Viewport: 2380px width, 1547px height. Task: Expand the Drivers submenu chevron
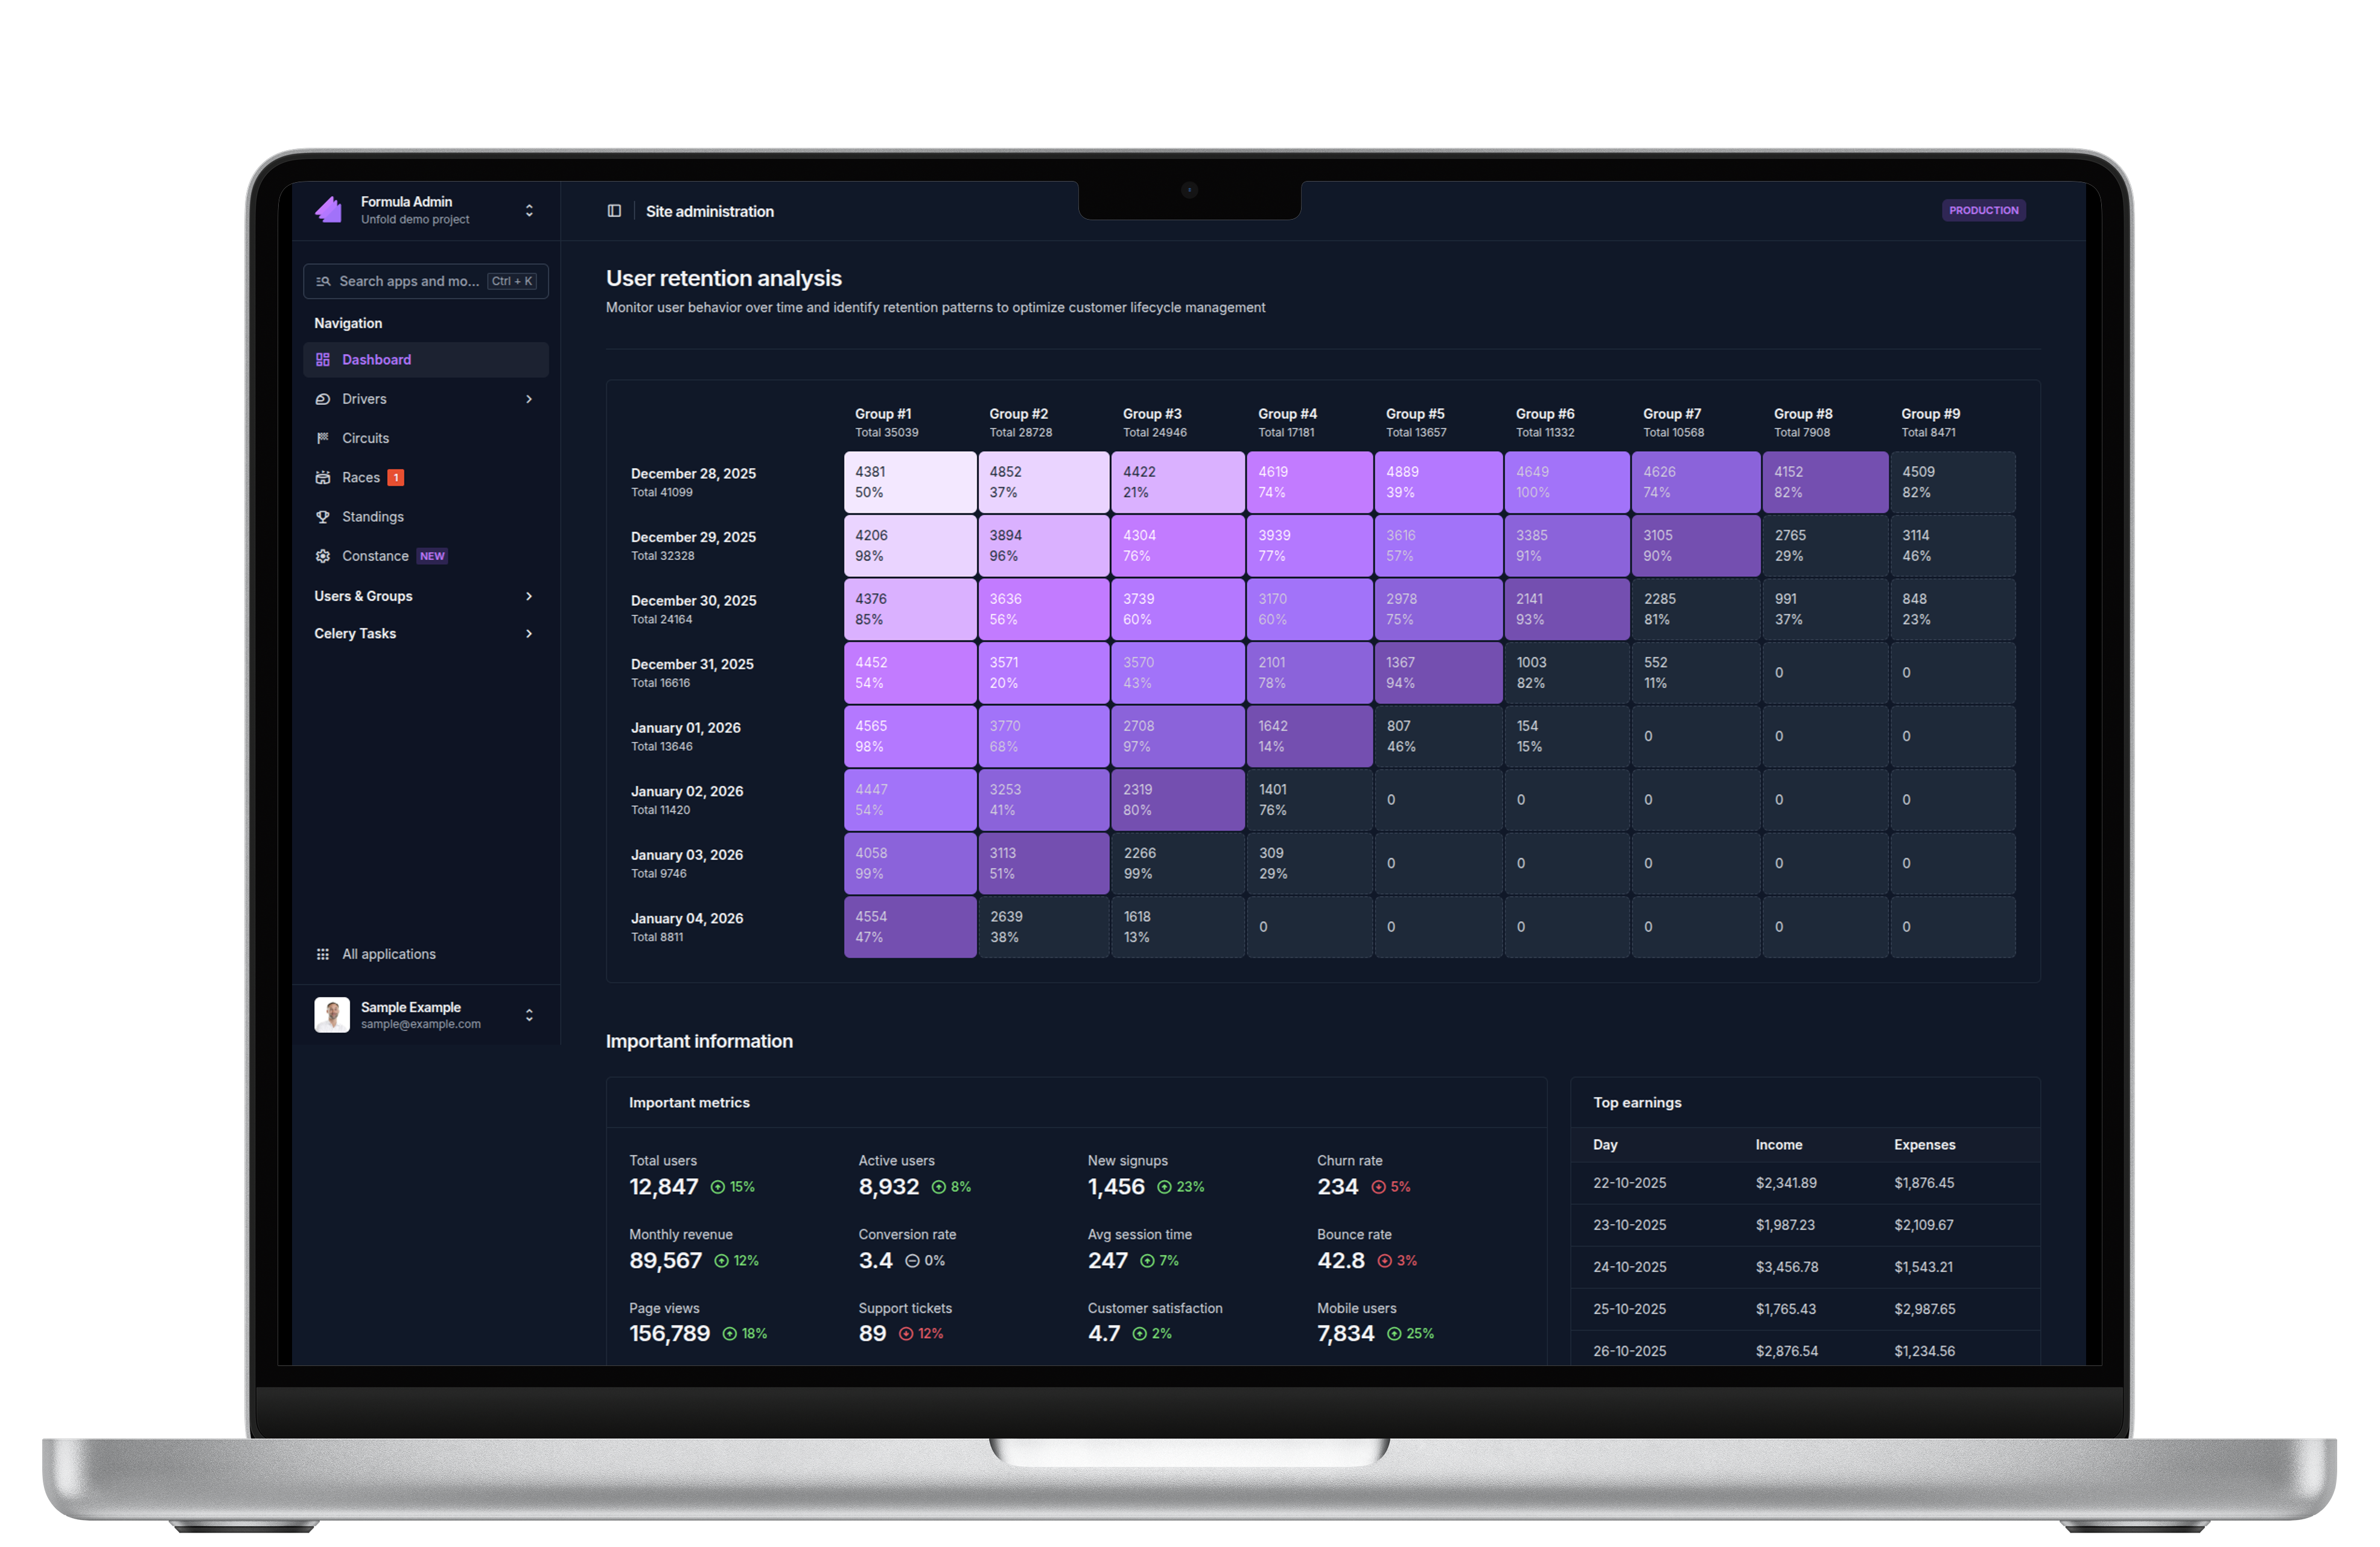tap(529, 399)
